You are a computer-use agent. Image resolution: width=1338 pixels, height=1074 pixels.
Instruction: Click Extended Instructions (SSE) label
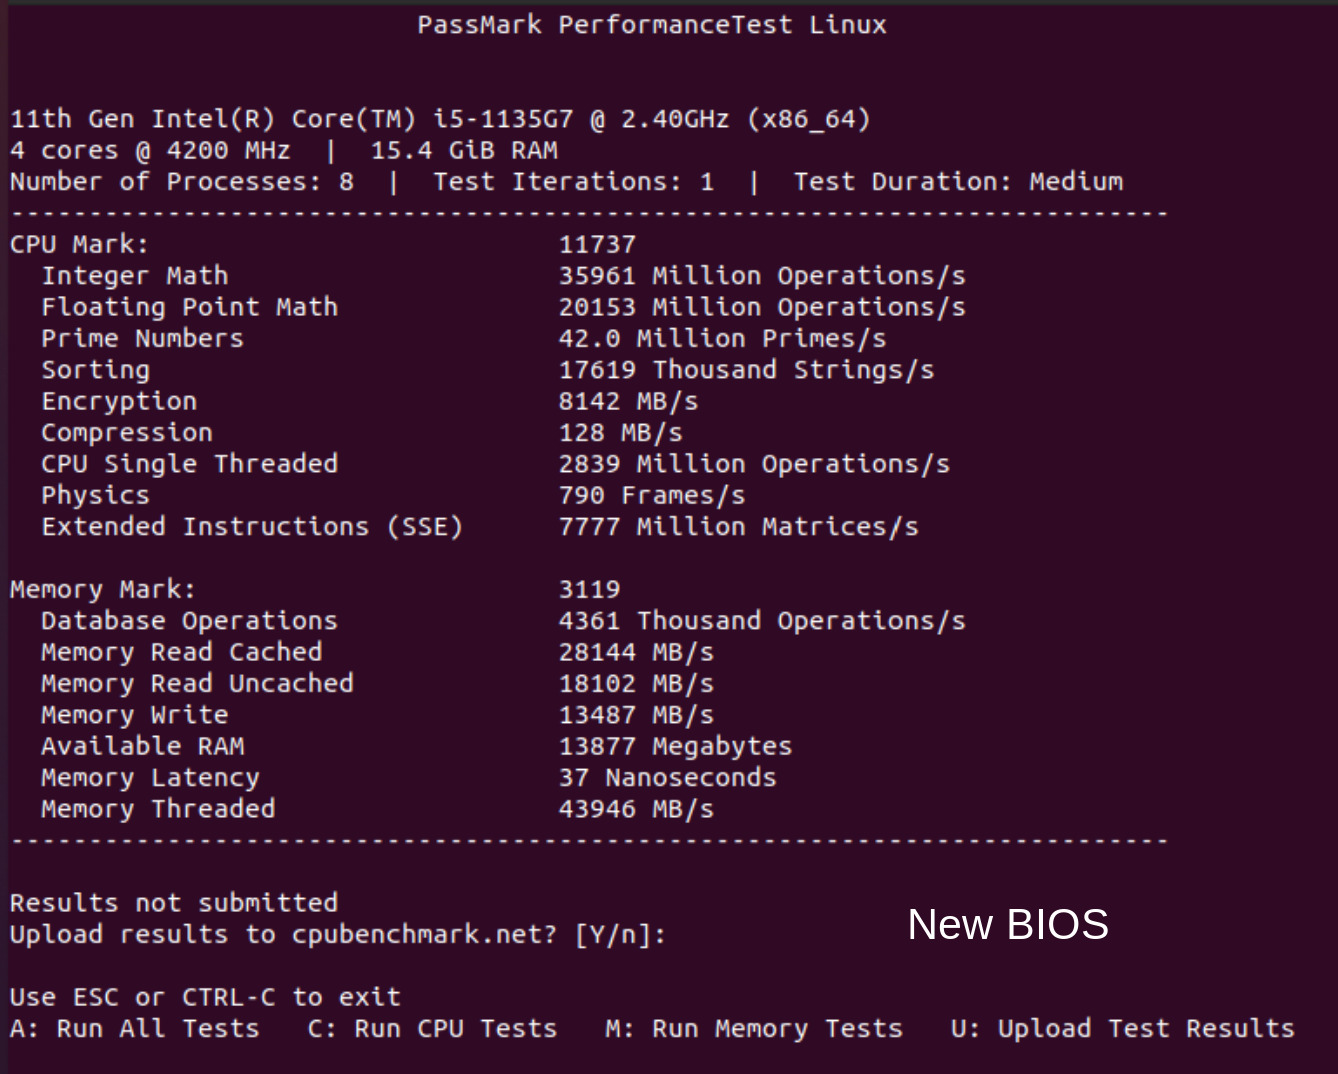pyautogui.click(x=252, y=527)
